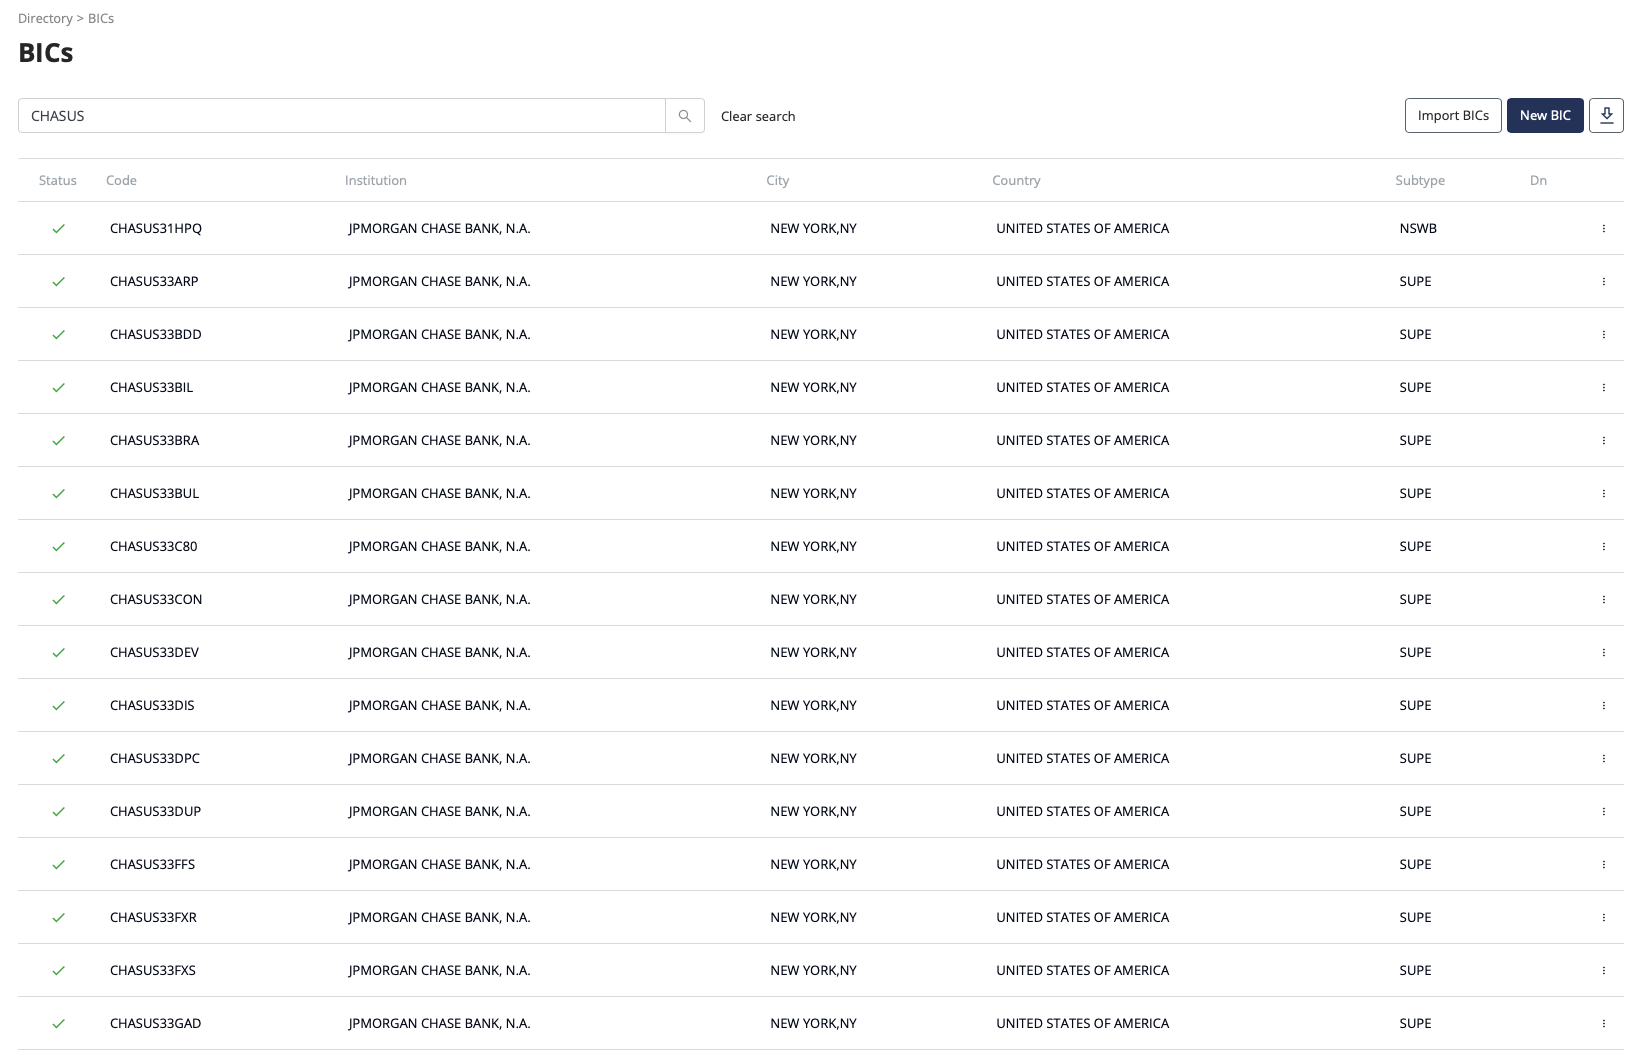This screenshot has height=1061, width=1636.
Task: Click the Dn column header
Action: [1538, 180]
